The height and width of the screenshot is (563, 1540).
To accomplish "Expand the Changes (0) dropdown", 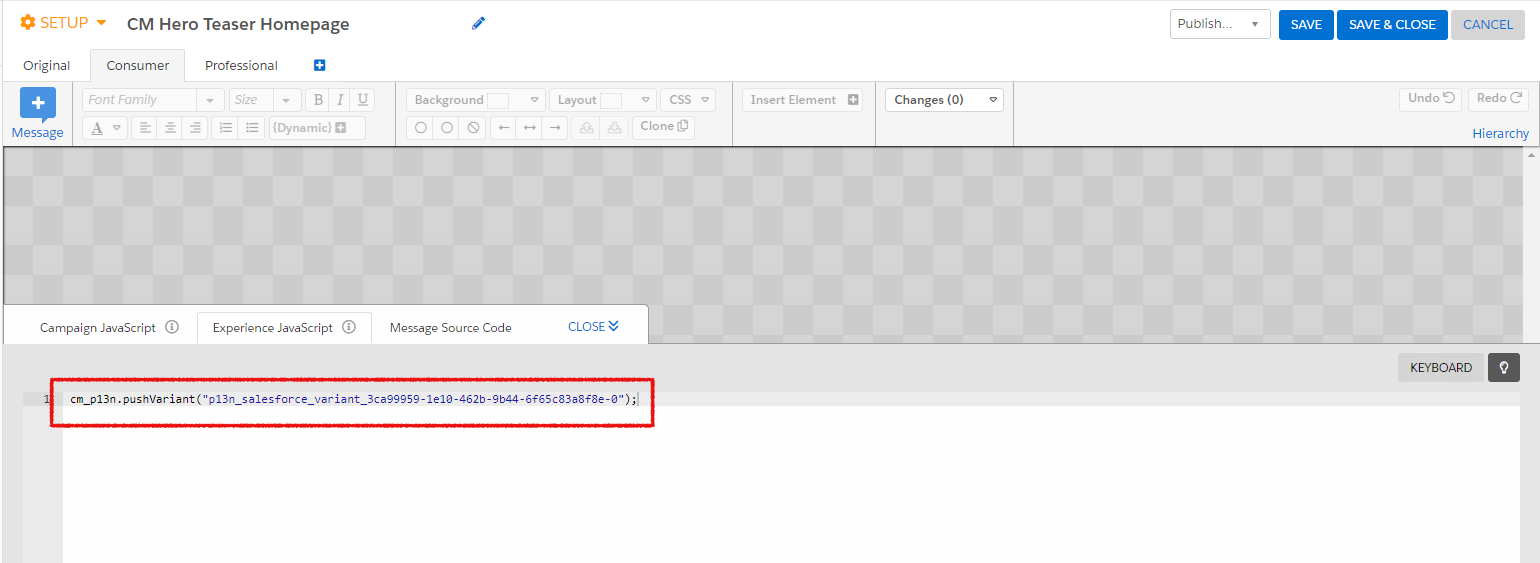I will [944, 100].
